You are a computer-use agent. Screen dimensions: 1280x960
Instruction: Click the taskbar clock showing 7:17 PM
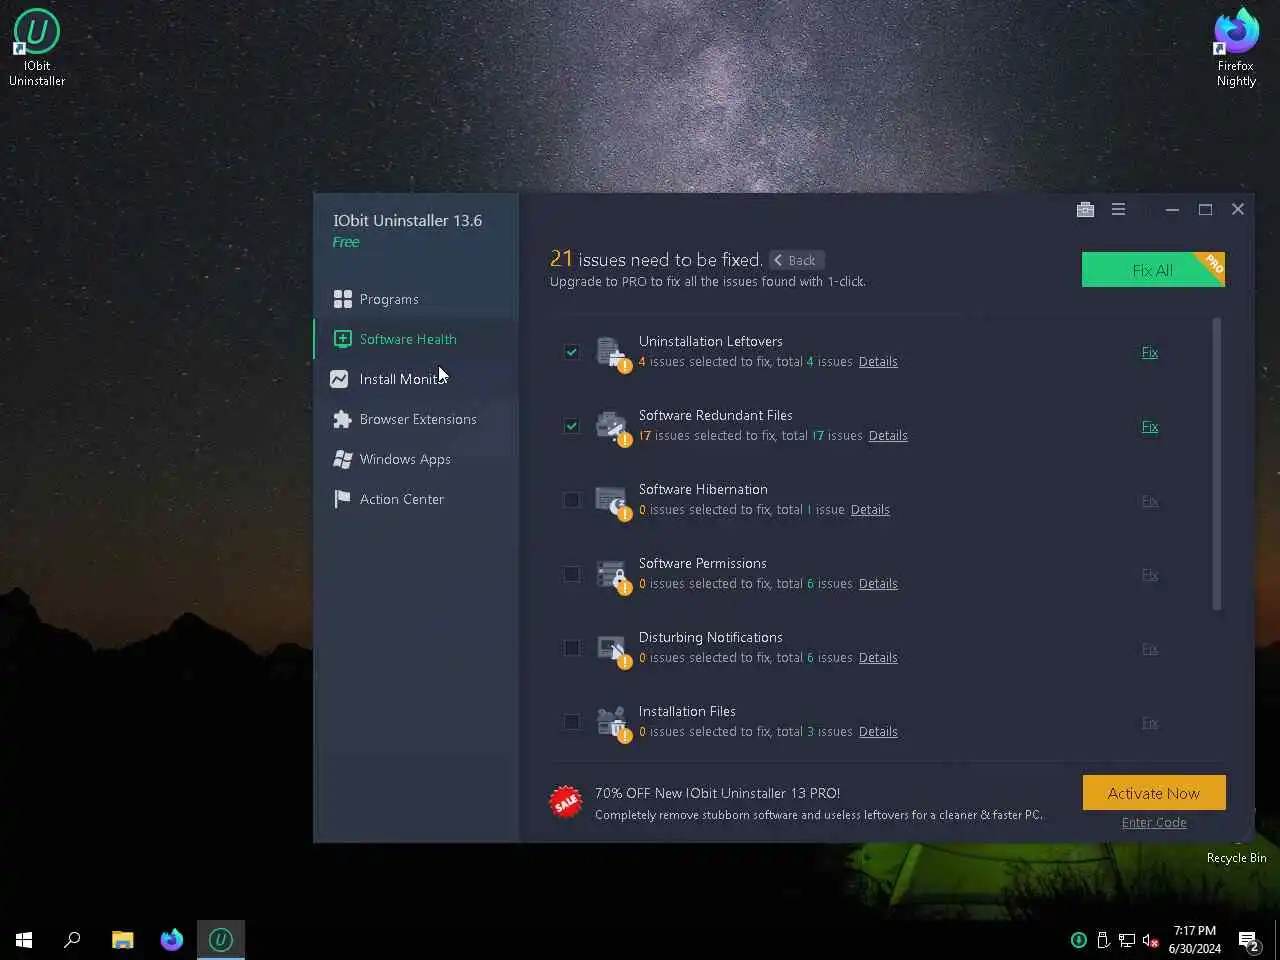point(1195,940)
